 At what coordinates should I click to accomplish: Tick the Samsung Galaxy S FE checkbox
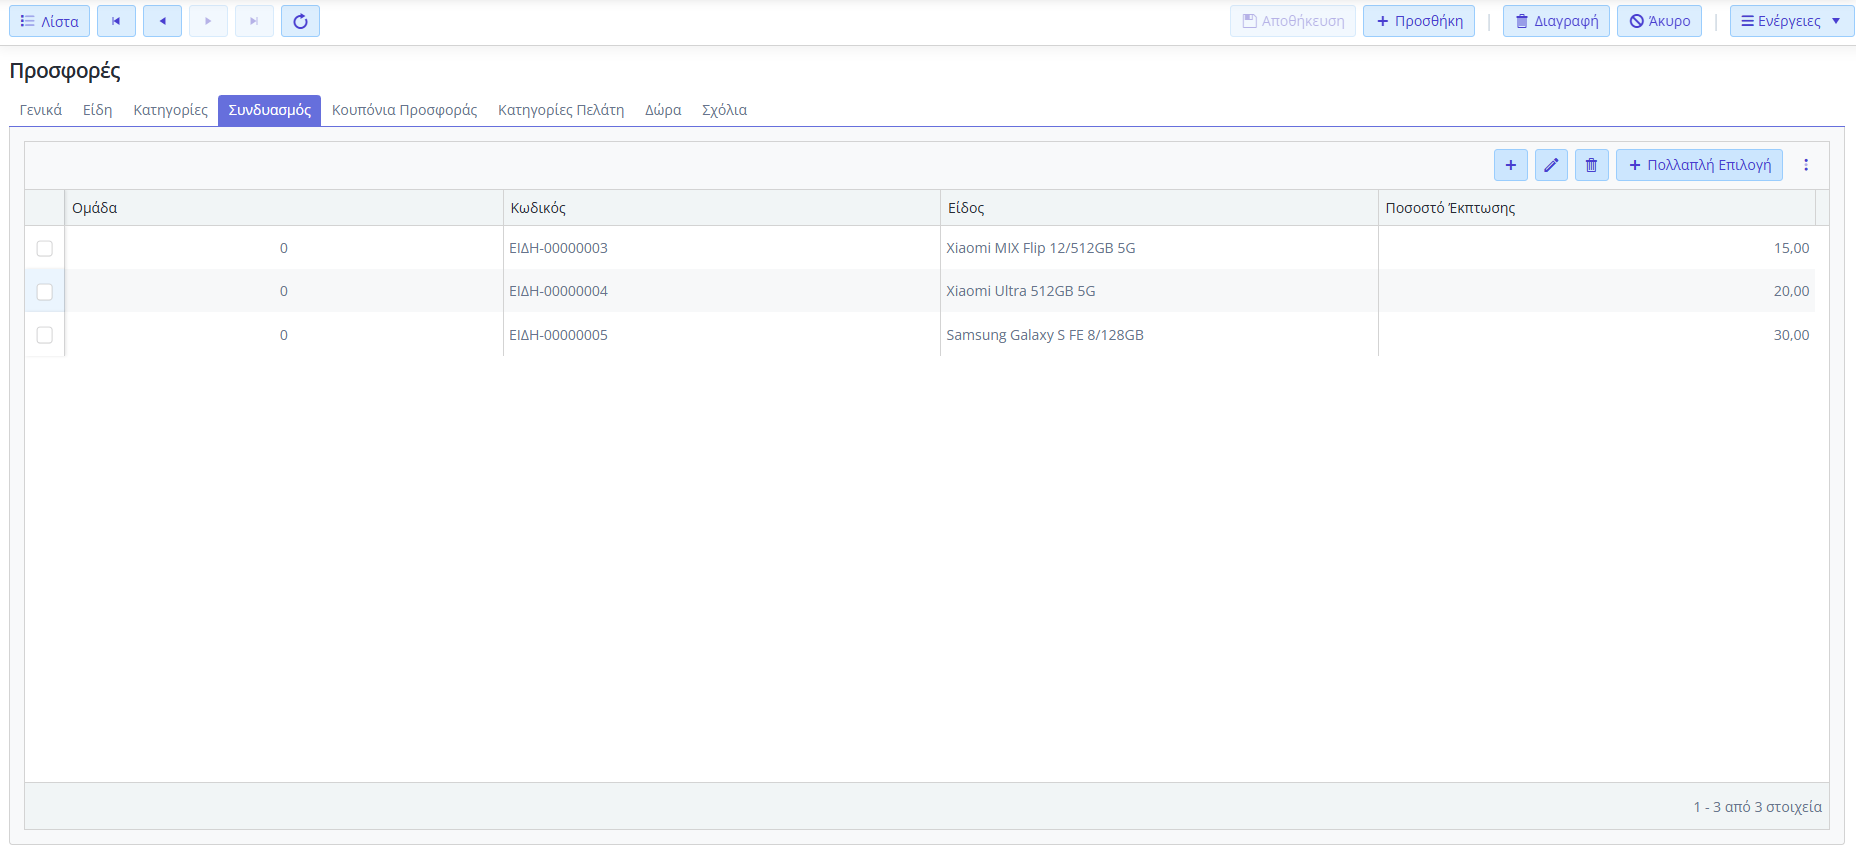pyautogui.click(x=45, y=335)
